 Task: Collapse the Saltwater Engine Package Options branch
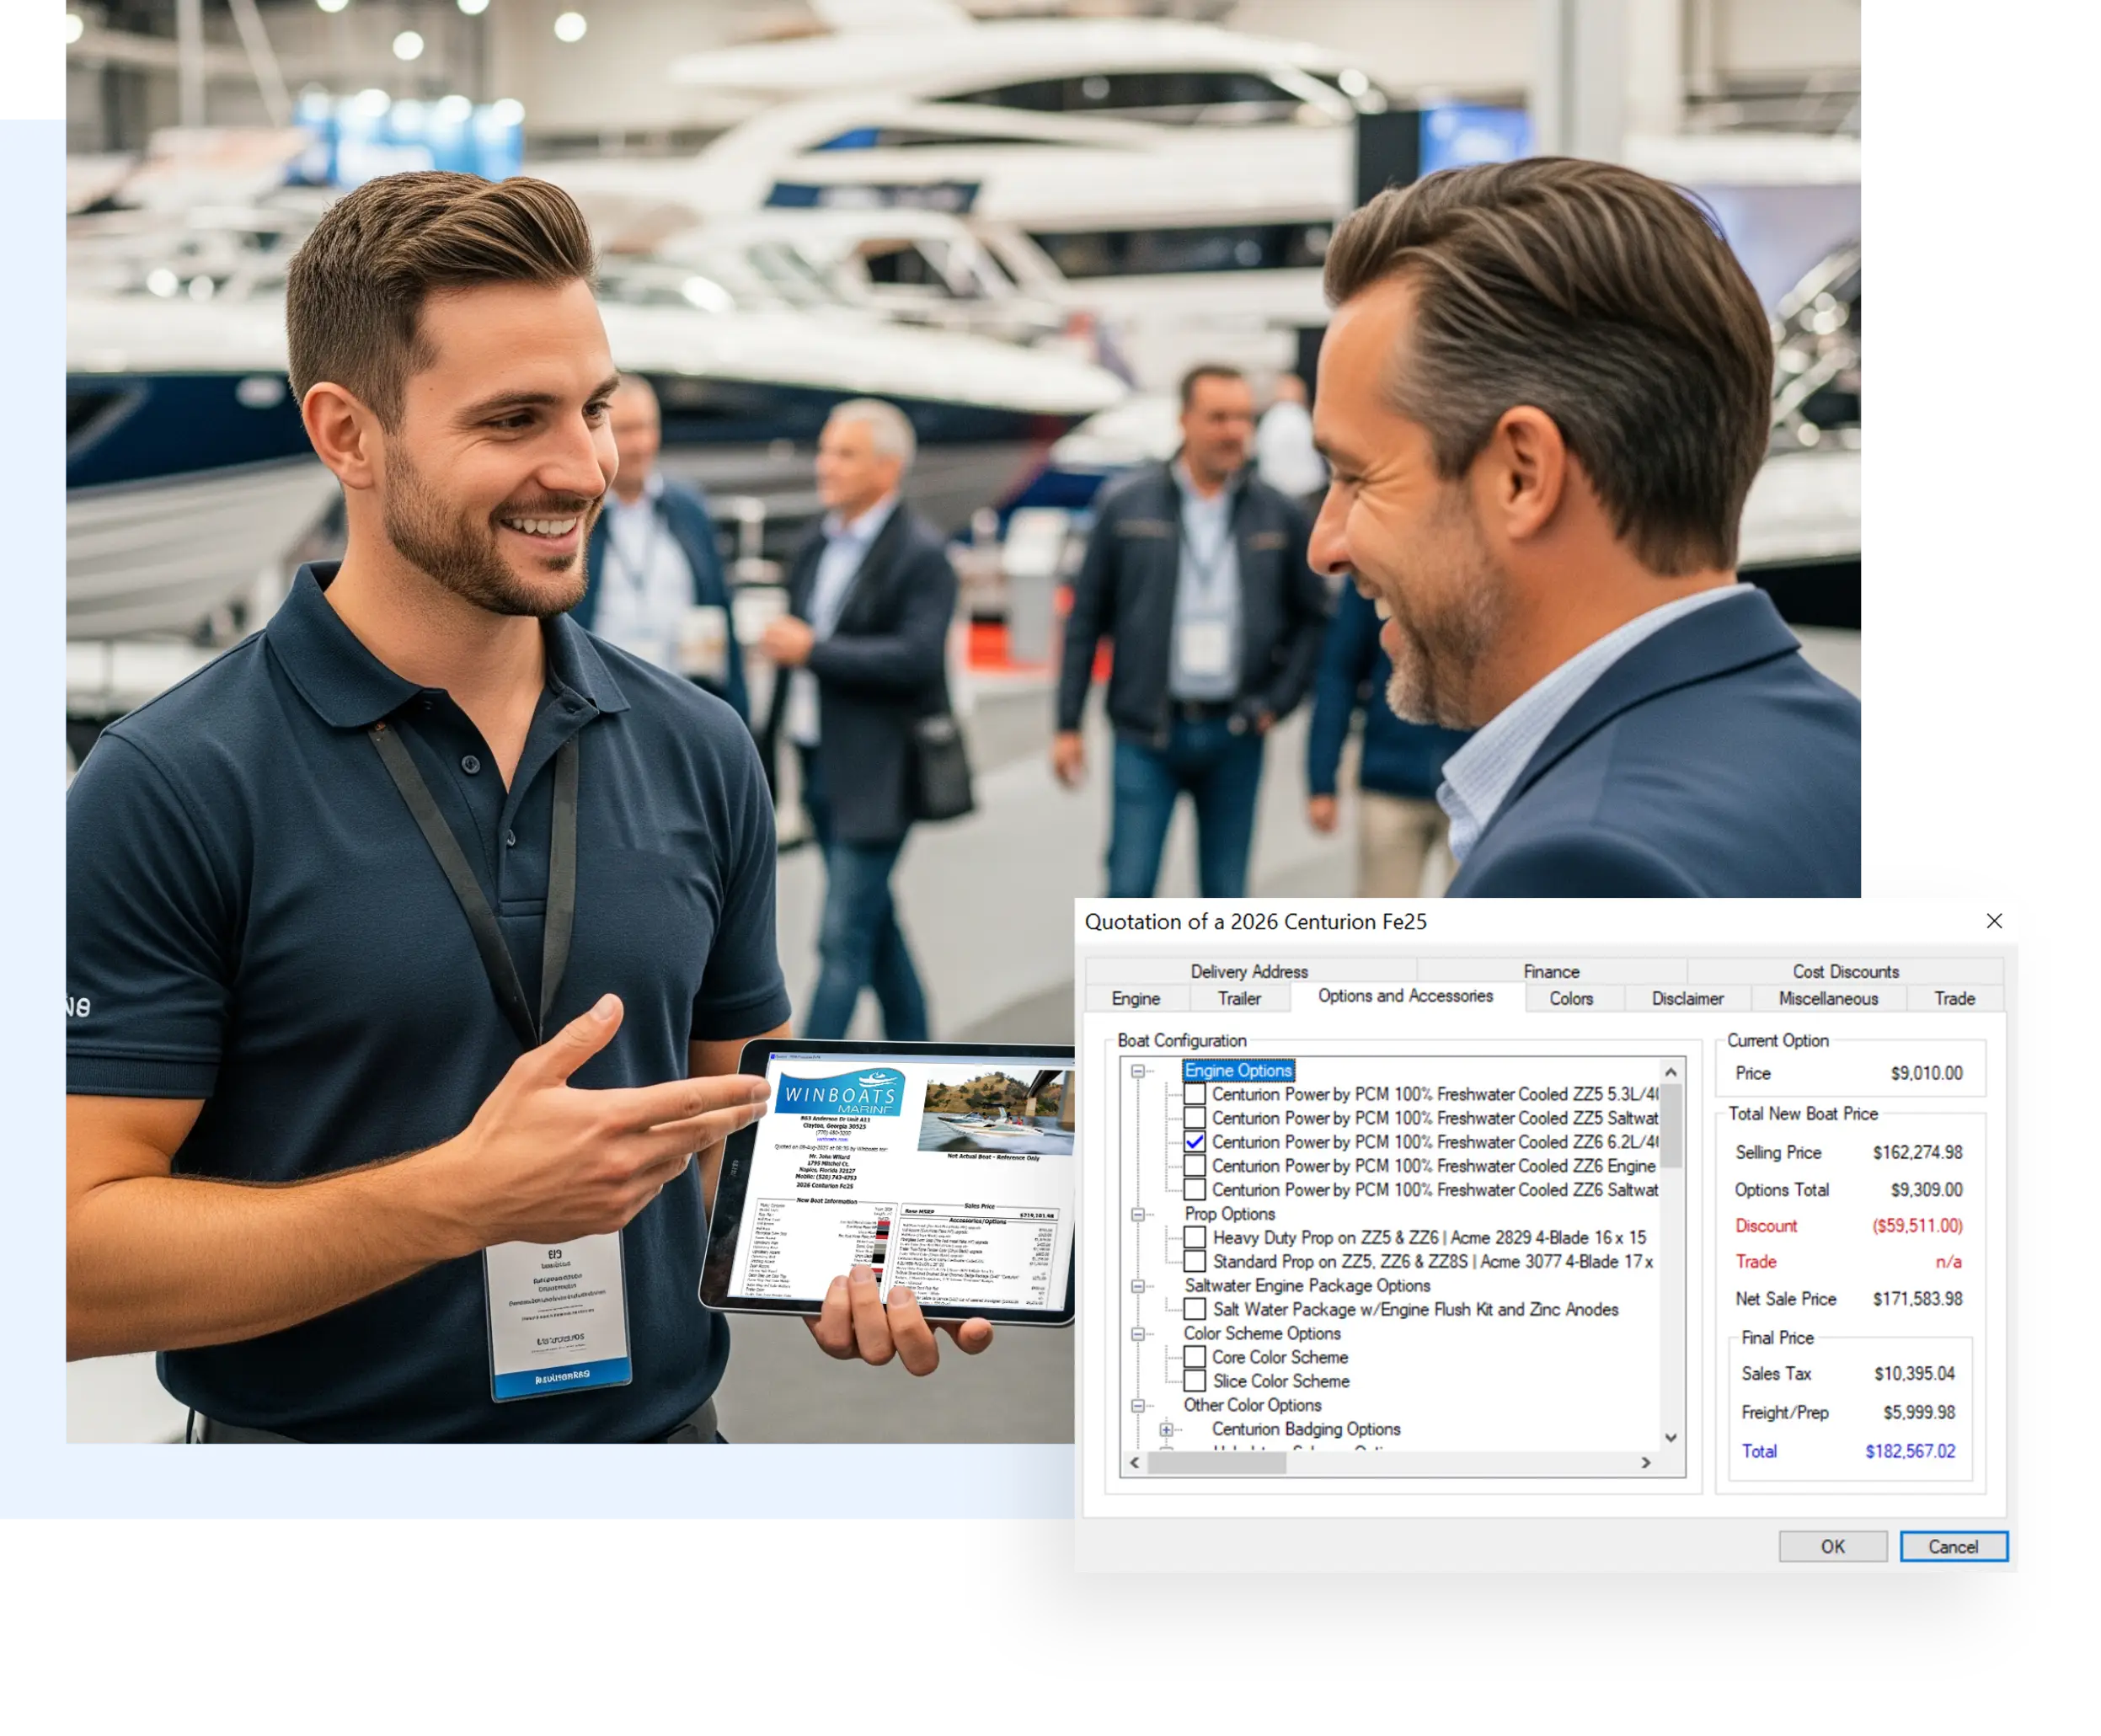point(1137,1286)
